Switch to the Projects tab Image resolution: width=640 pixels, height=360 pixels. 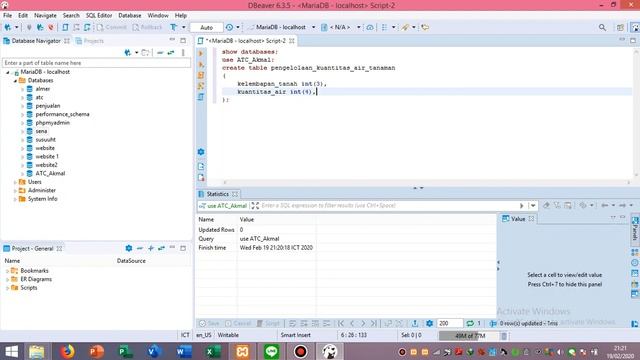[90, 41]
